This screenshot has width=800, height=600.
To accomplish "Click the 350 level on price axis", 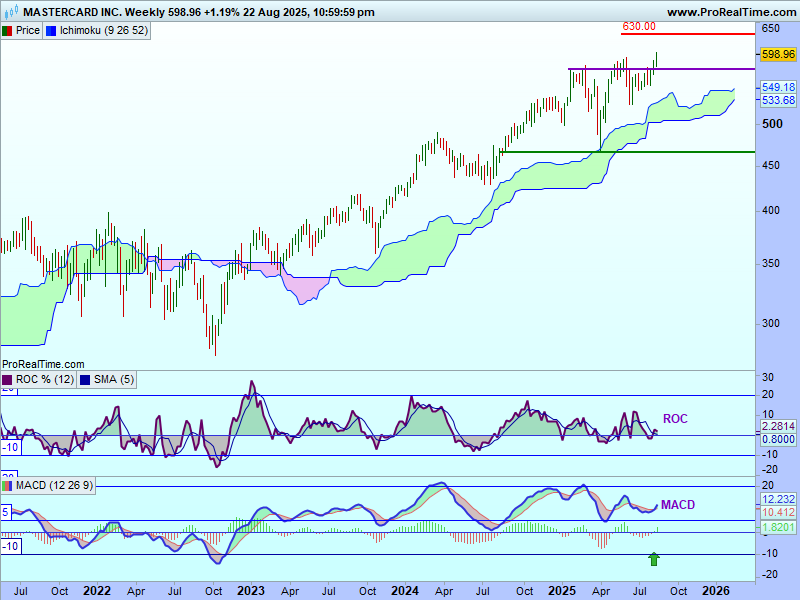I will tap(770, 263).
